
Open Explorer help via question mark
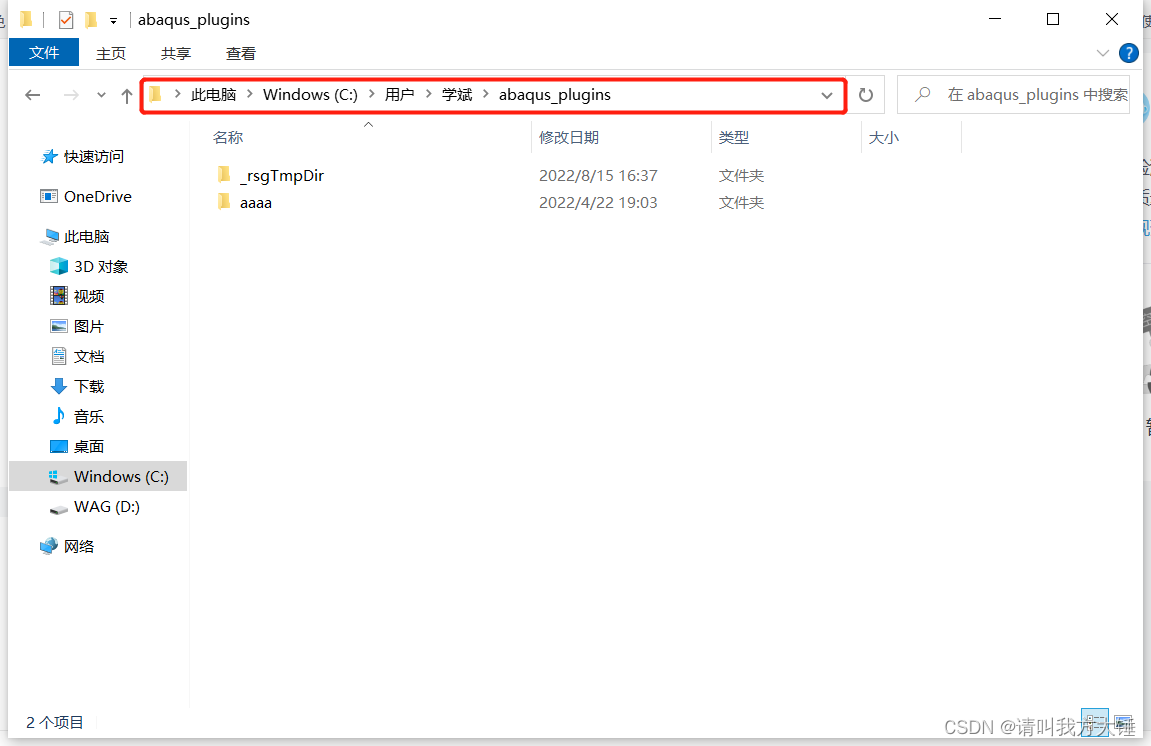click(x=1129, y=53)
